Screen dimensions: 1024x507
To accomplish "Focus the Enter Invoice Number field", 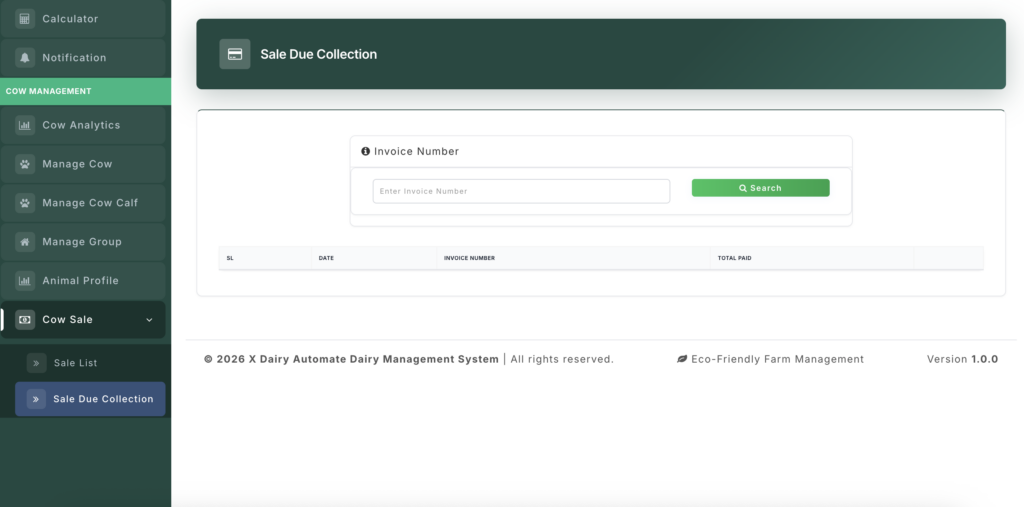I will (521, 191).
